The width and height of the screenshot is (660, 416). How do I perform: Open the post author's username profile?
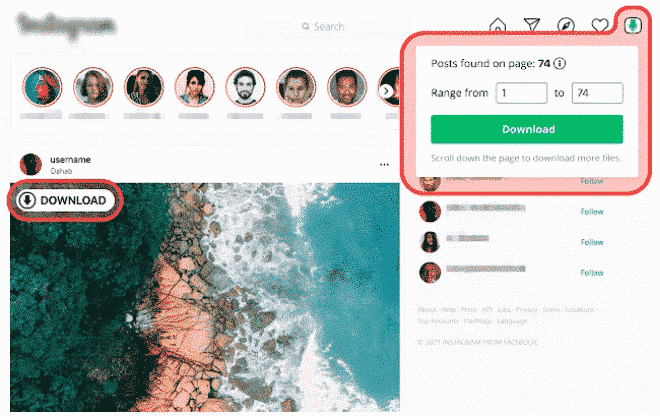point(70,160)
